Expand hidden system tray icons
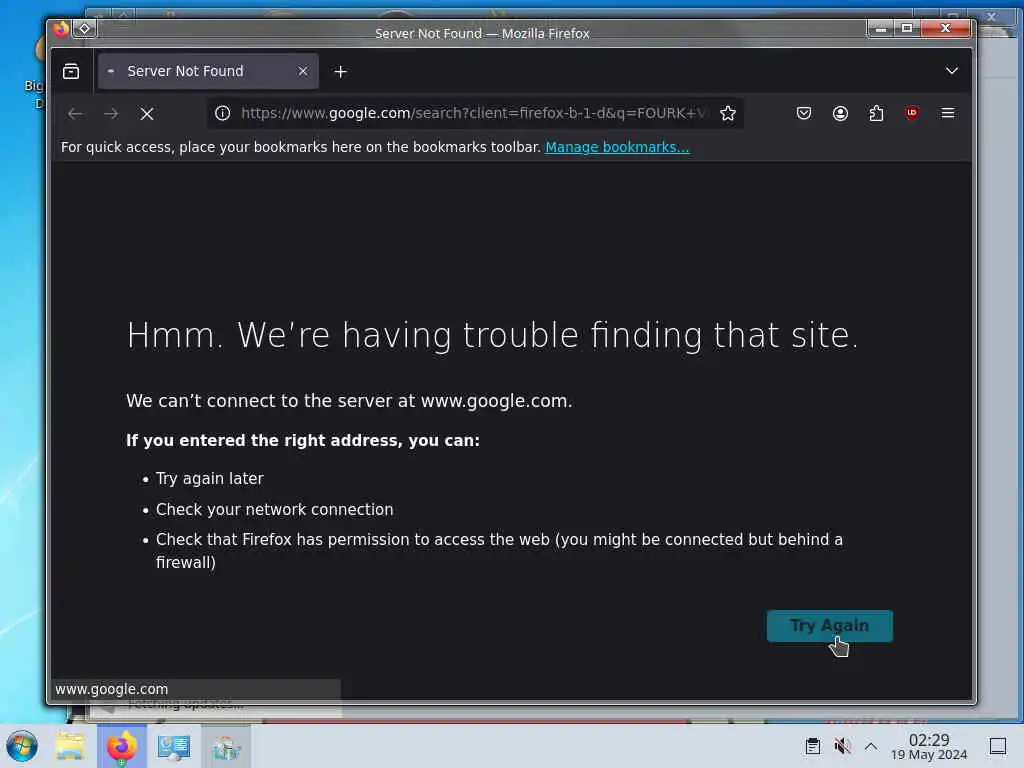 tap(871, 746)
